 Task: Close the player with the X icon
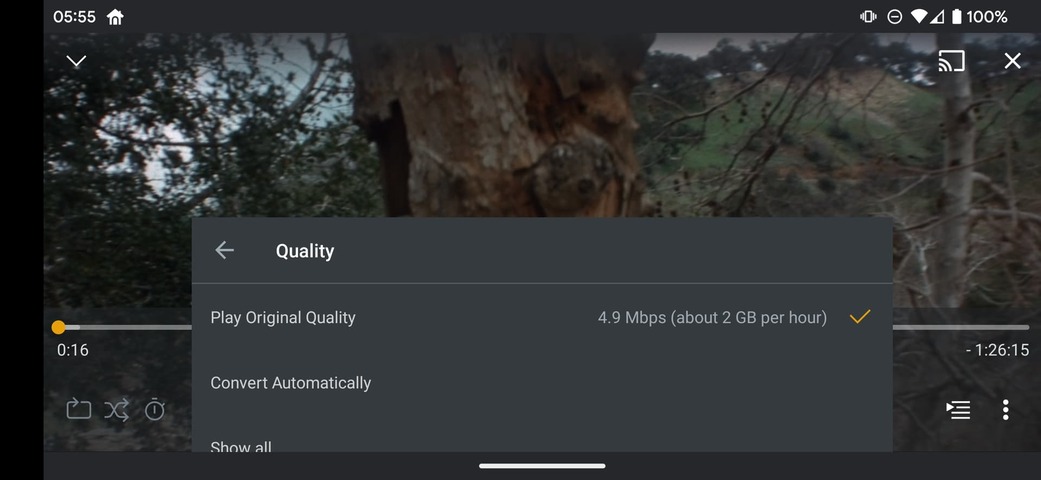pos(1012,61)
